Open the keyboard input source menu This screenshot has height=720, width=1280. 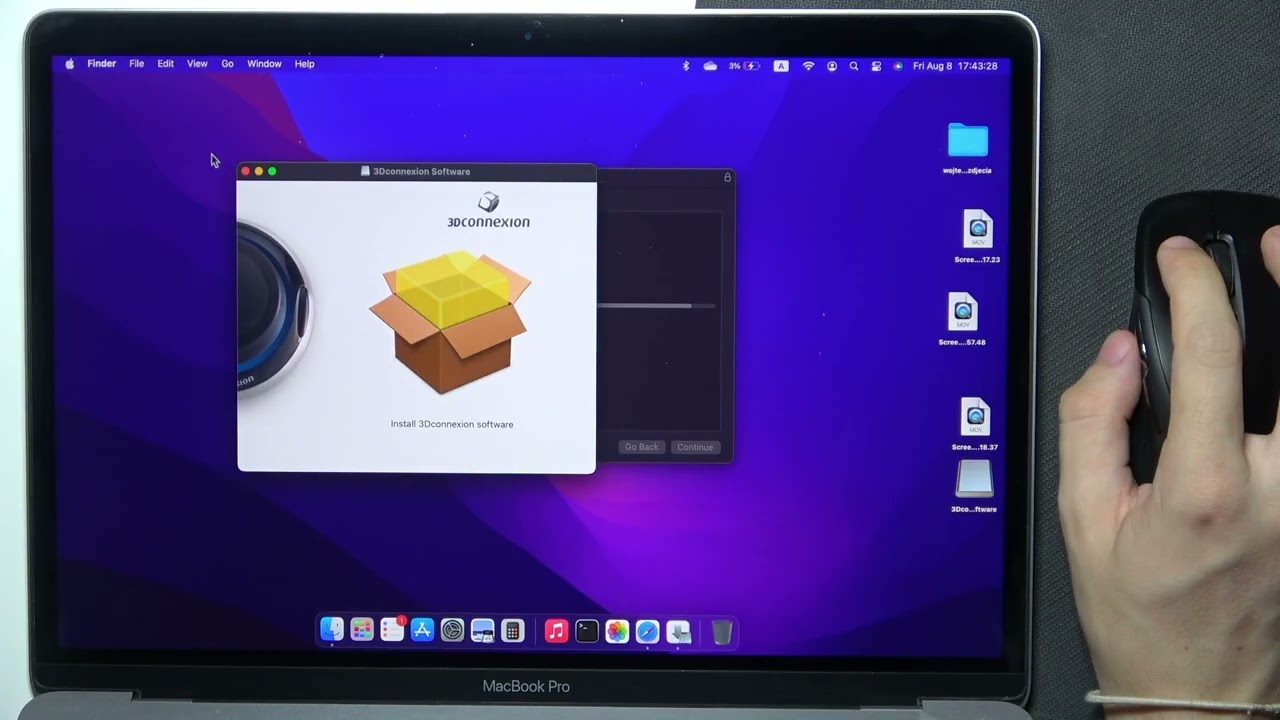point(781,66)
